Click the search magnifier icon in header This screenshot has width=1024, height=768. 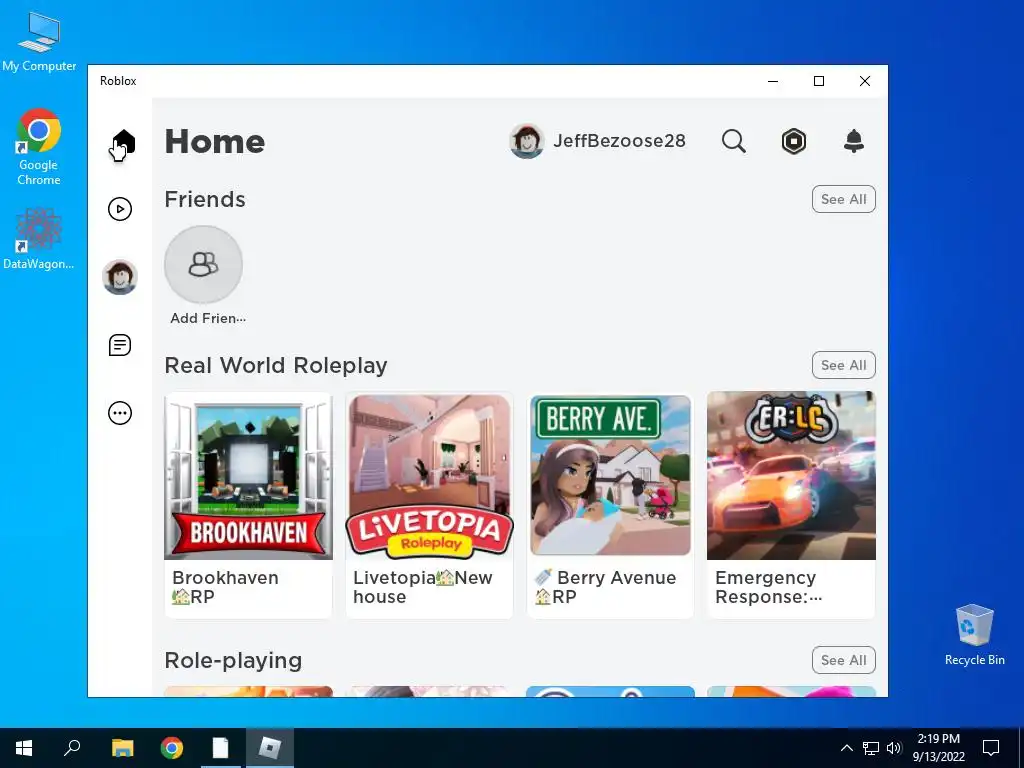(x=733, y=141)
